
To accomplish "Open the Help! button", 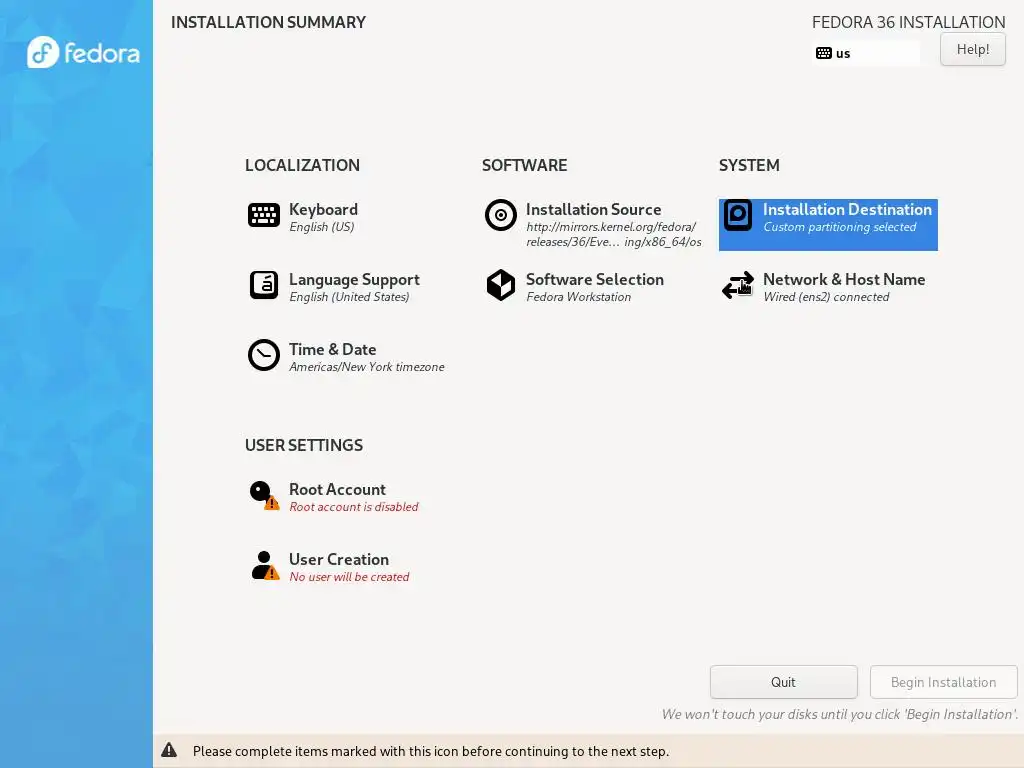I will [x=972, y=49].
